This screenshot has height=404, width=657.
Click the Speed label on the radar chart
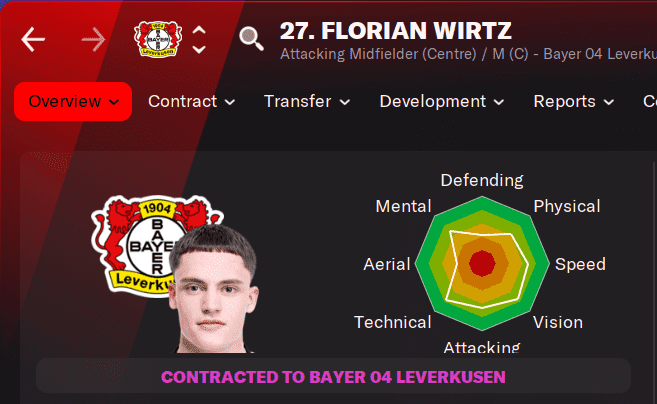tap(580, 264)
